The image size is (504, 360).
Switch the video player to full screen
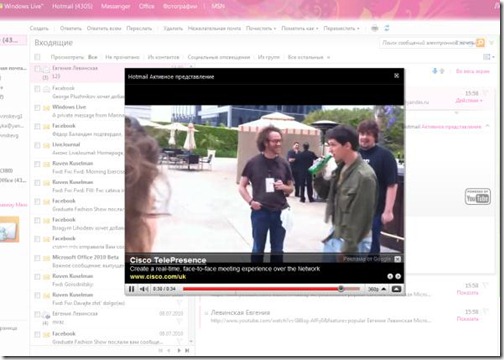[396, 289]
